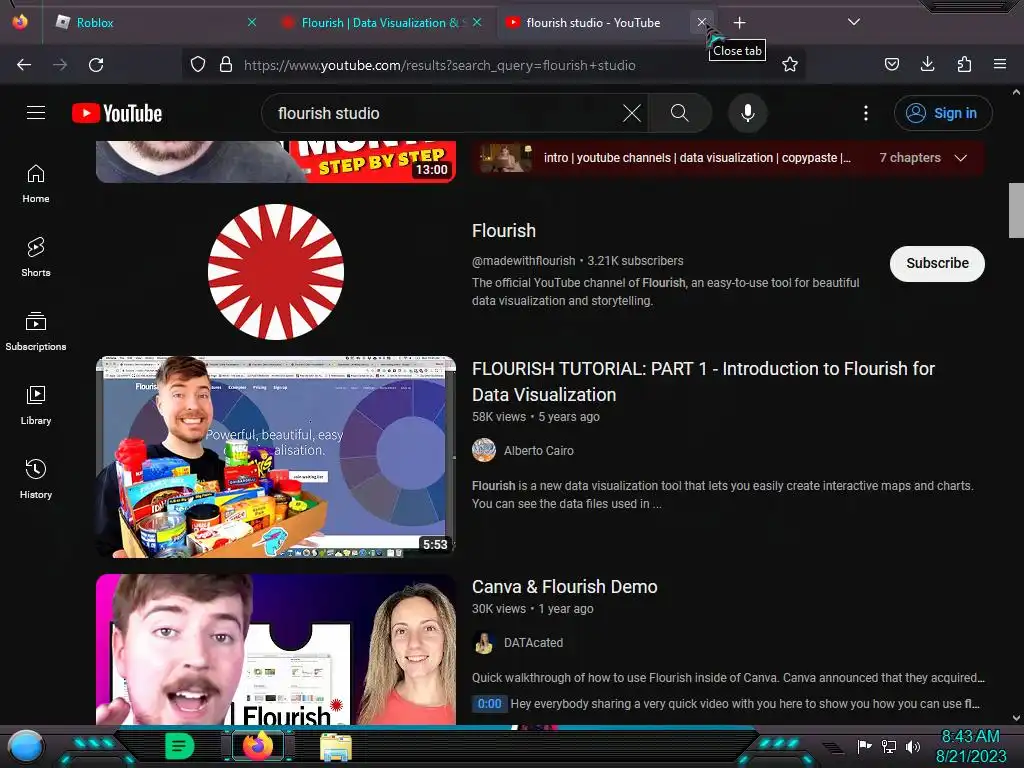The image size is (1024, 768).
Task: Visit the DATAcated channel name link
Action: (x=533, y=643)
